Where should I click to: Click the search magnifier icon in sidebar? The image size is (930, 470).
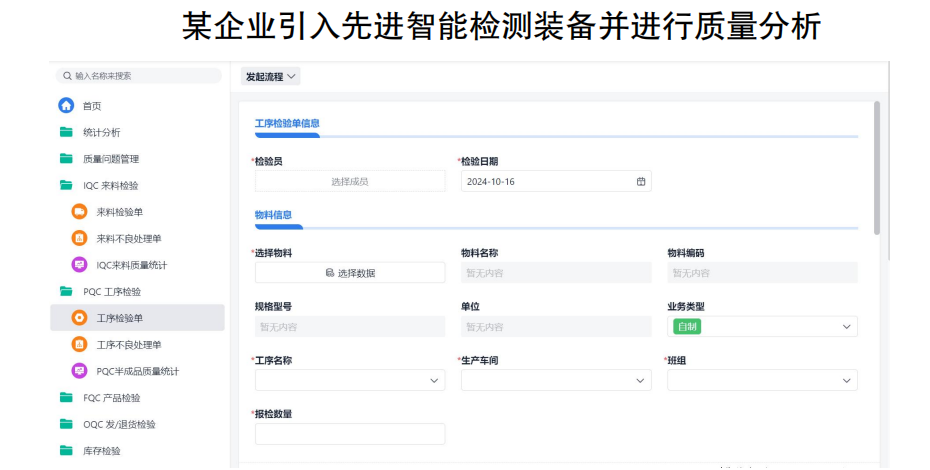(x=67, y=76)
